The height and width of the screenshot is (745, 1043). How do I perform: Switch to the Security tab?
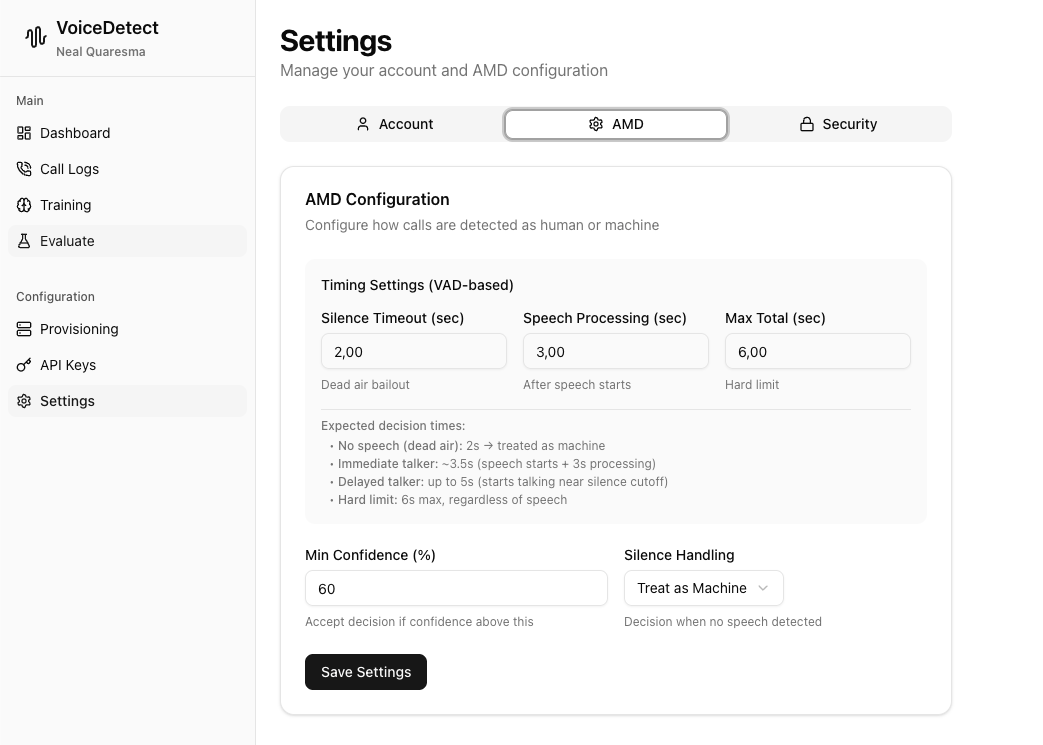(838, 124)
